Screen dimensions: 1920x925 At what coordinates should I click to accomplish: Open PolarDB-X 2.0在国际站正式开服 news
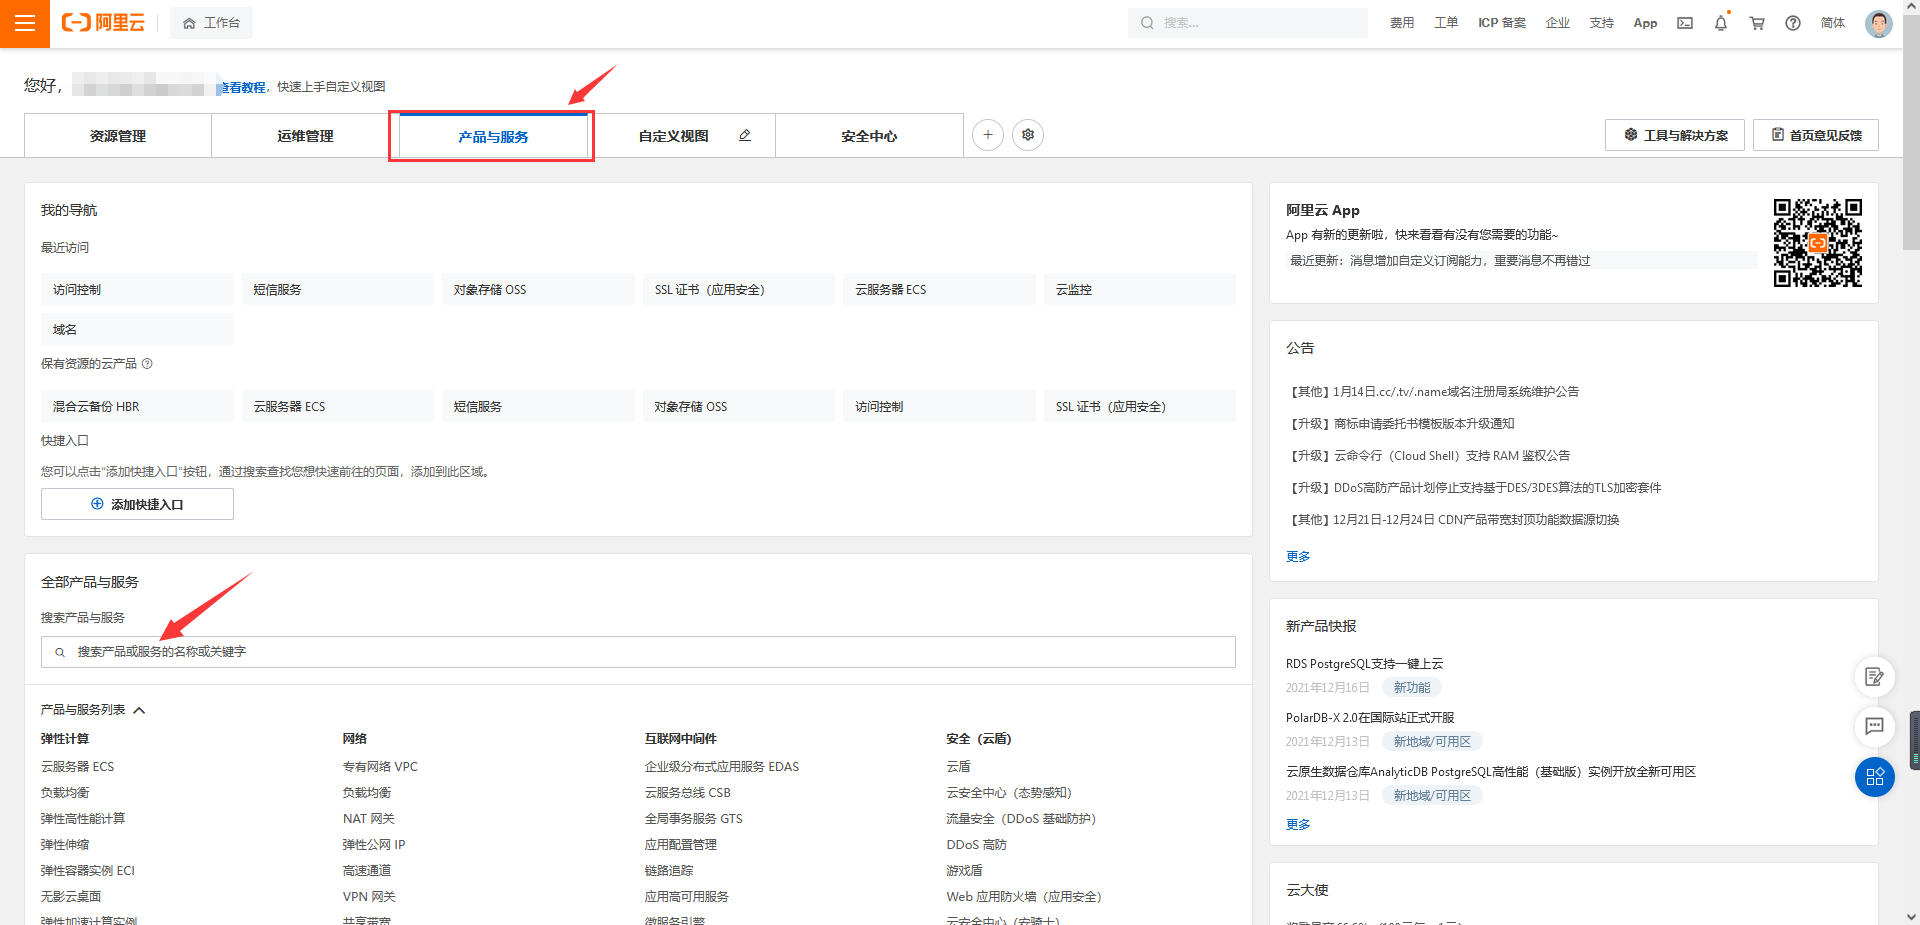tap(1370, 718)
